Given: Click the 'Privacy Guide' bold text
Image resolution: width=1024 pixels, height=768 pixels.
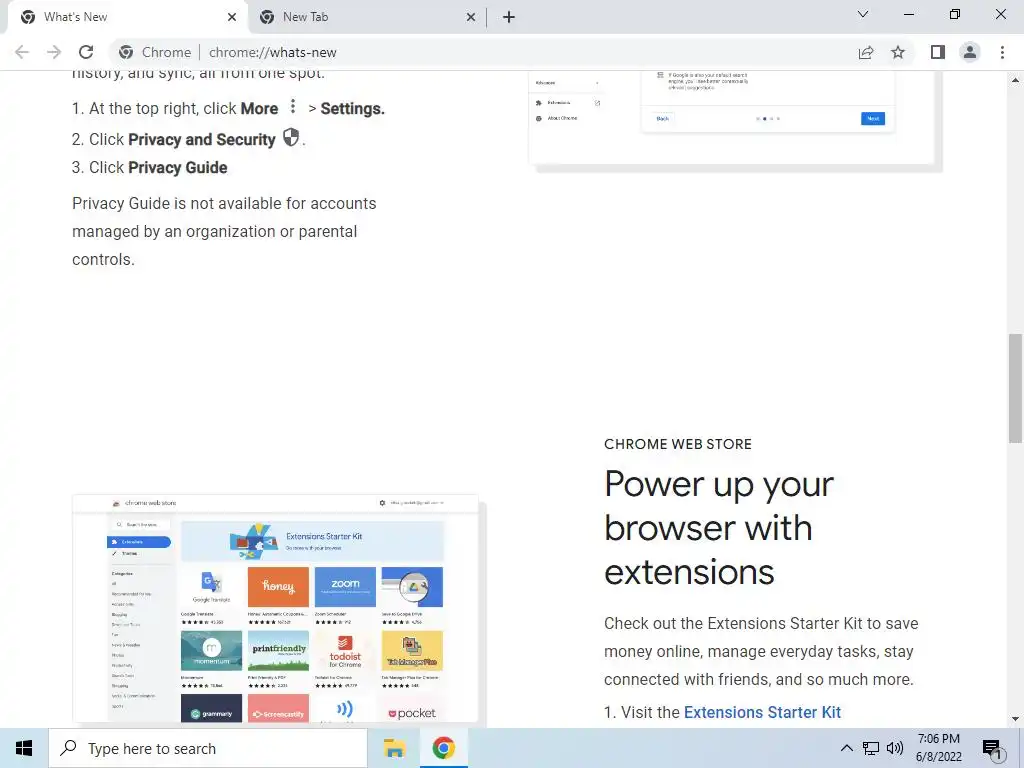Looking at the screenshot, I should pos(178,168).
